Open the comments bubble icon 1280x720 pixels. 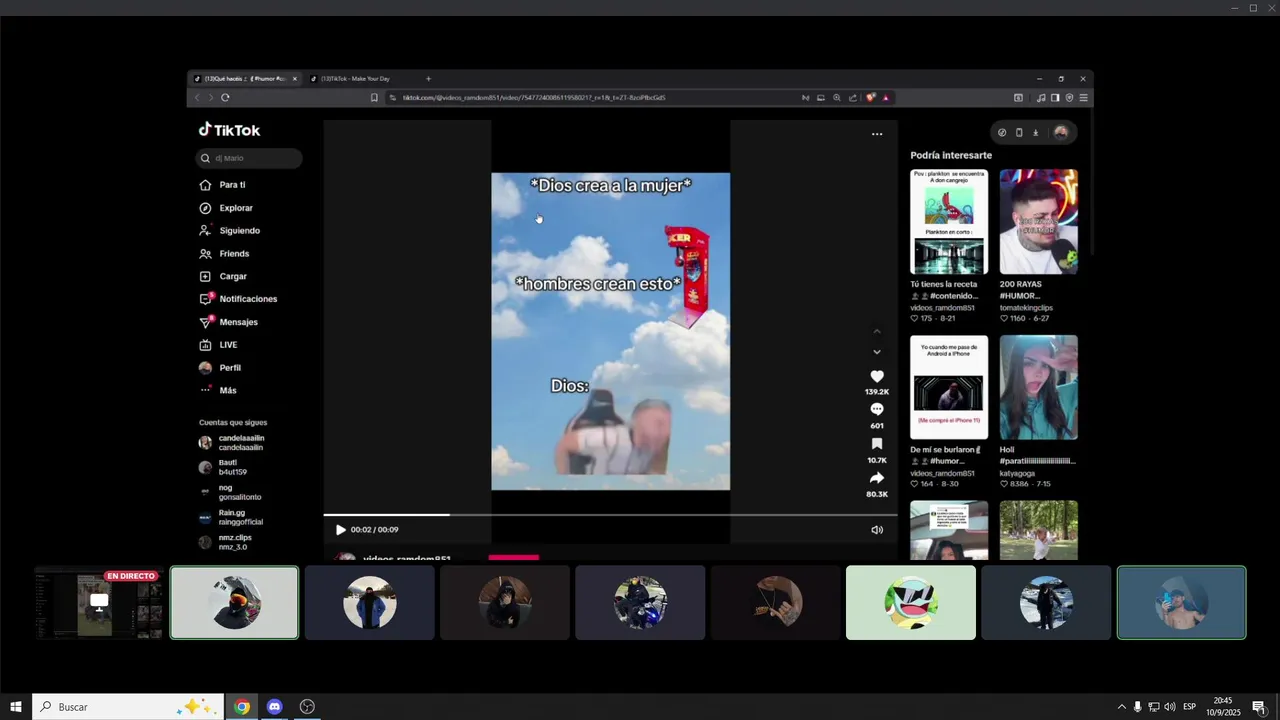(x=877, y=410)
